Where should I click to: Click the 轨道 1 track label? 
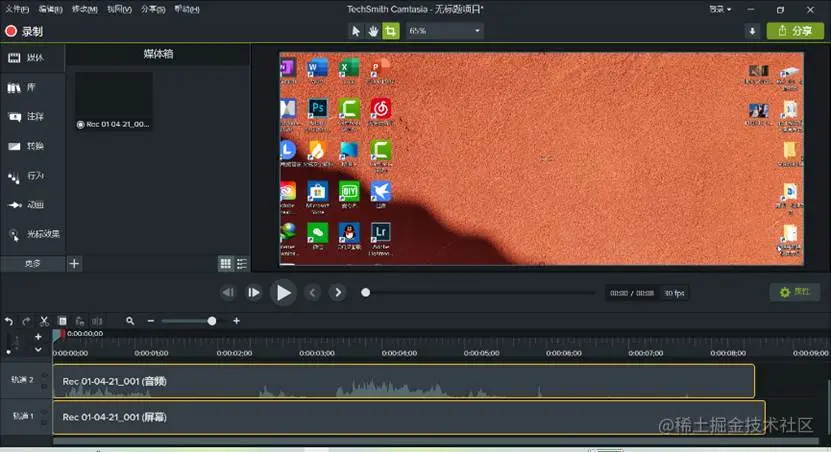tap(23, 416)
